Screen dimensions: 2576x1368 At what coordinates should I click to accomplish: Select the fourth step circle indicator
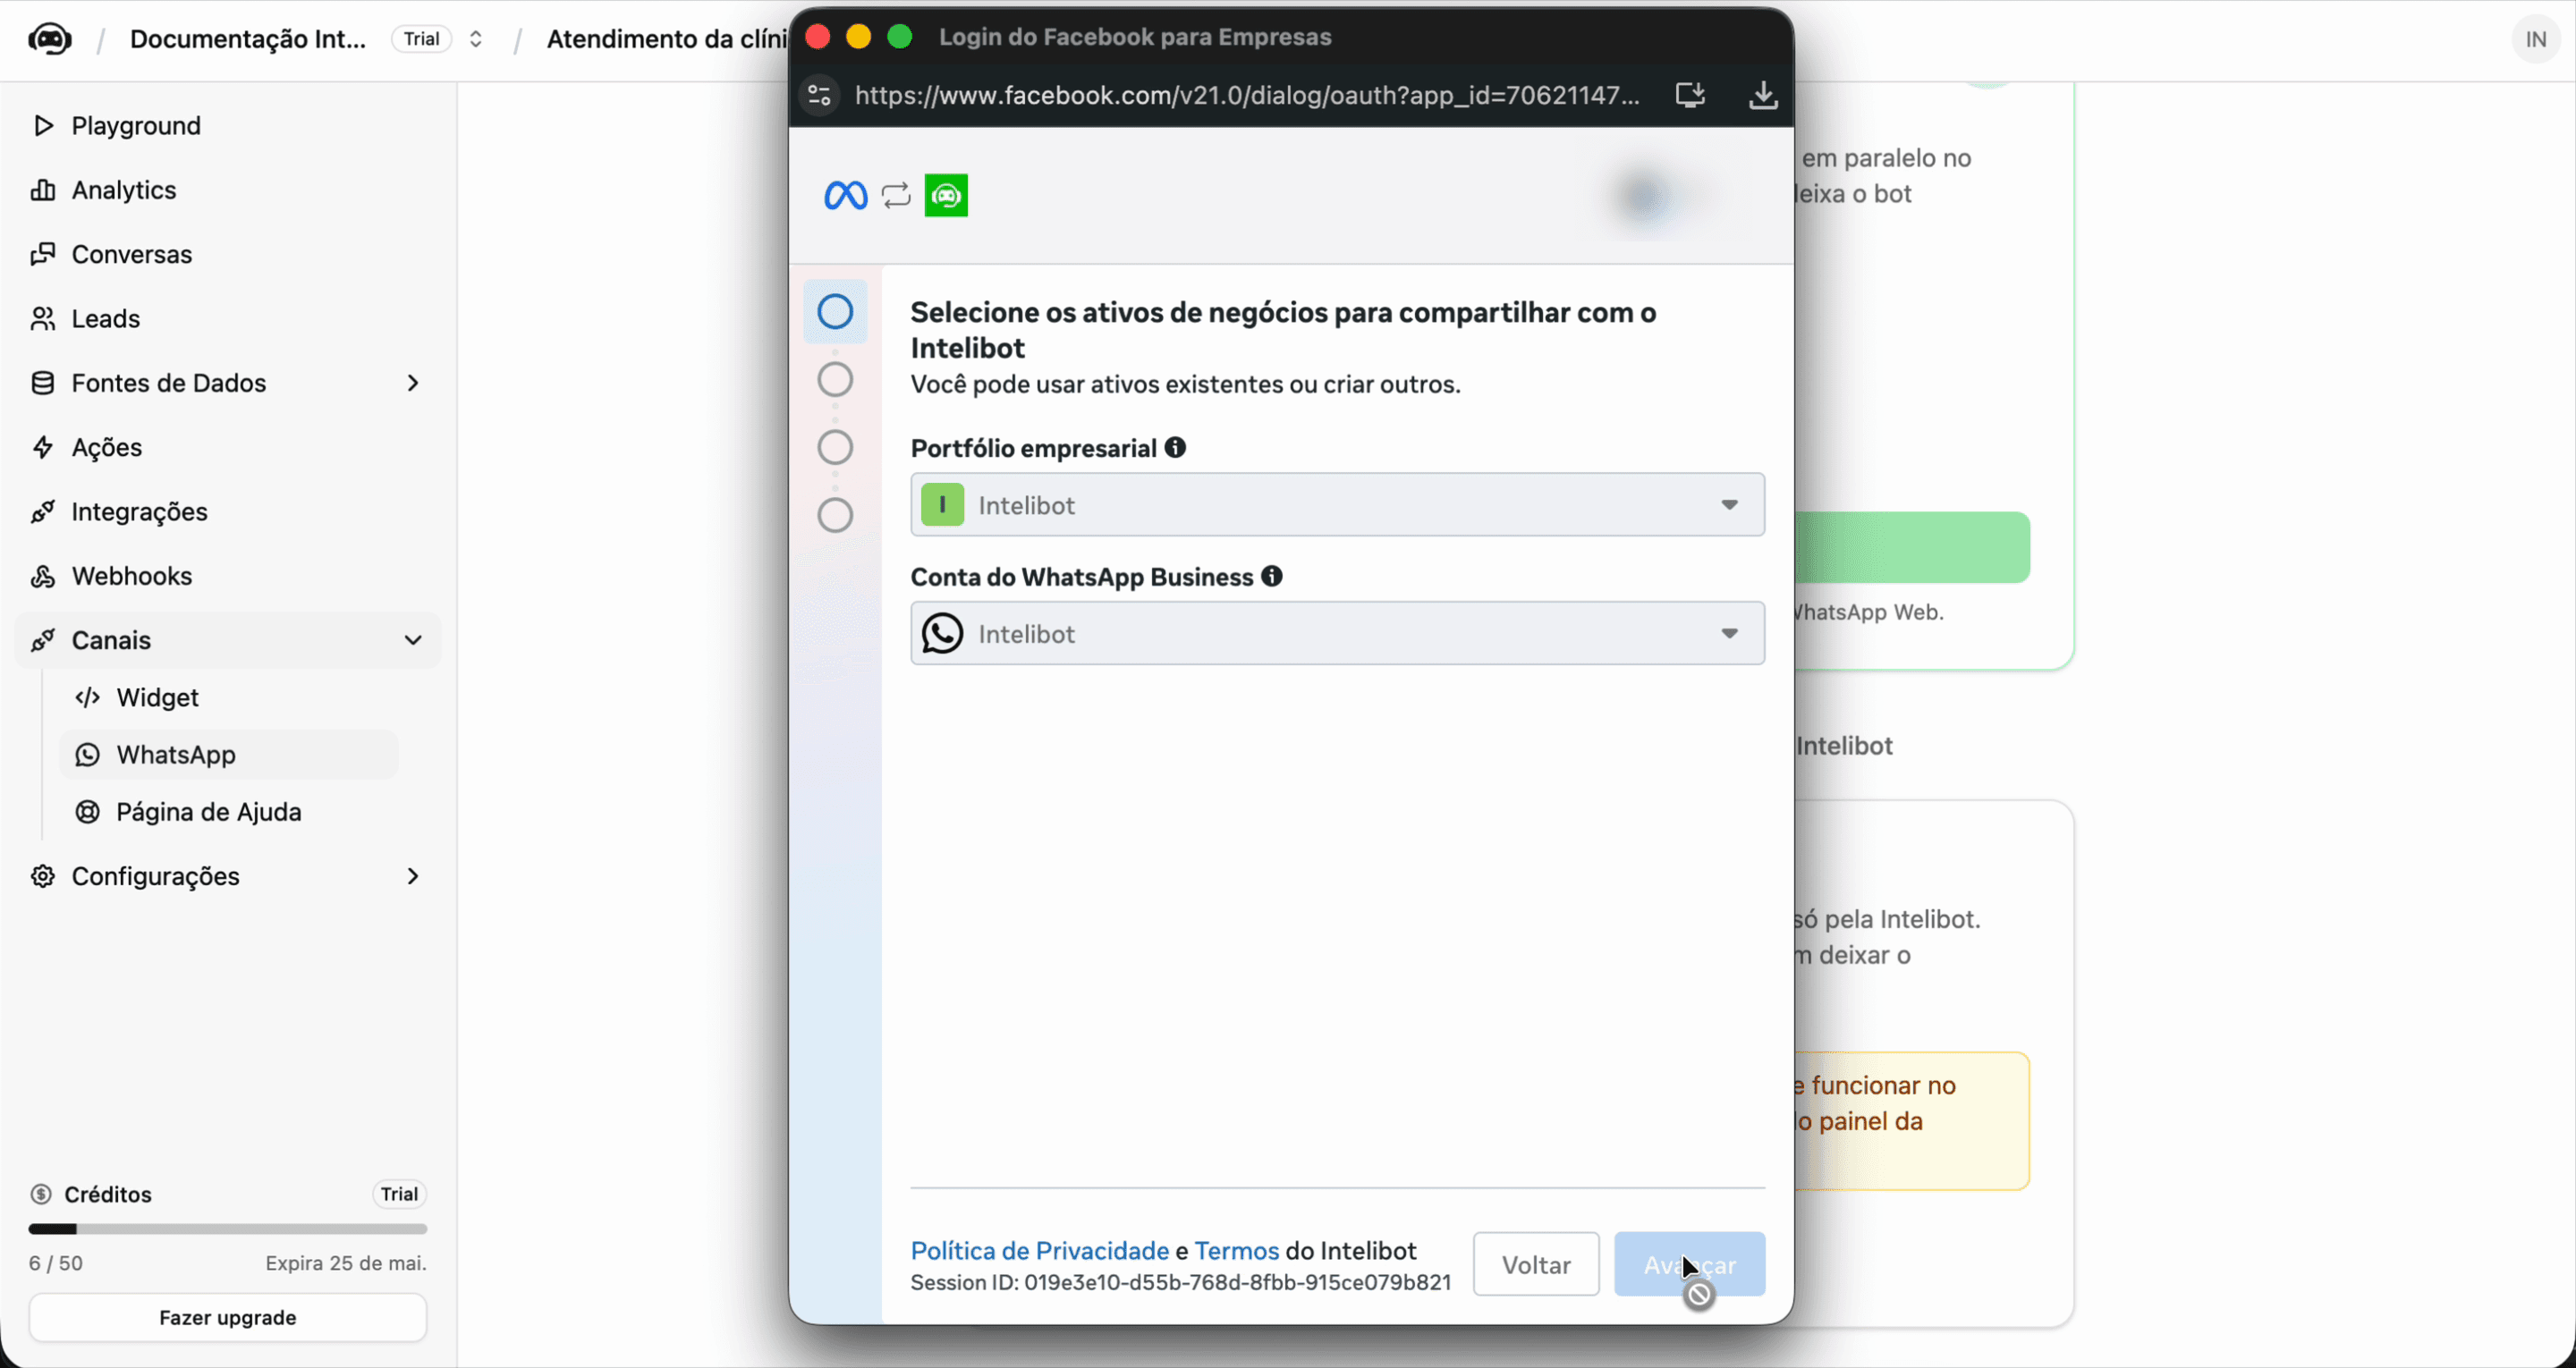point(835,516)
